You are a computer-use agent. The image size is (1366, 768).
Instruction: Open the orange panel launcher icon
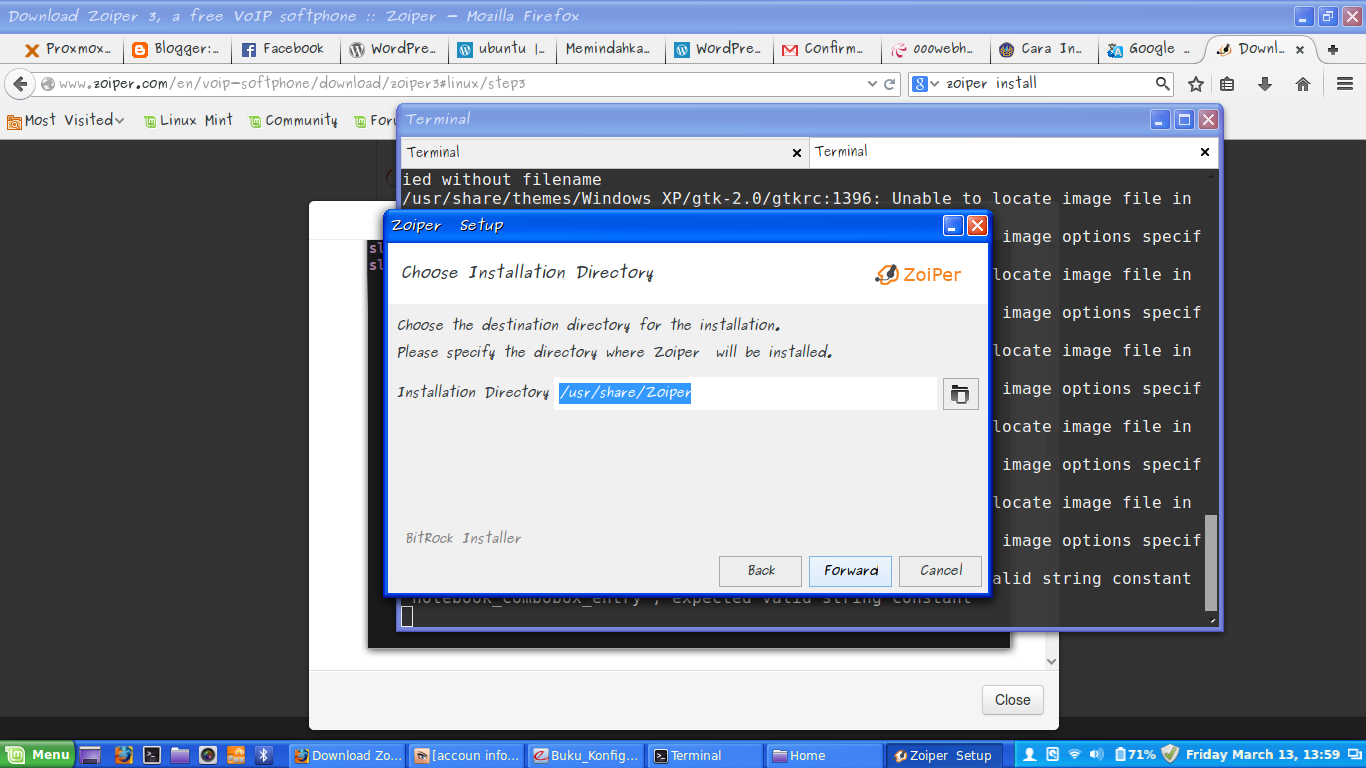[x=236, y=755]
